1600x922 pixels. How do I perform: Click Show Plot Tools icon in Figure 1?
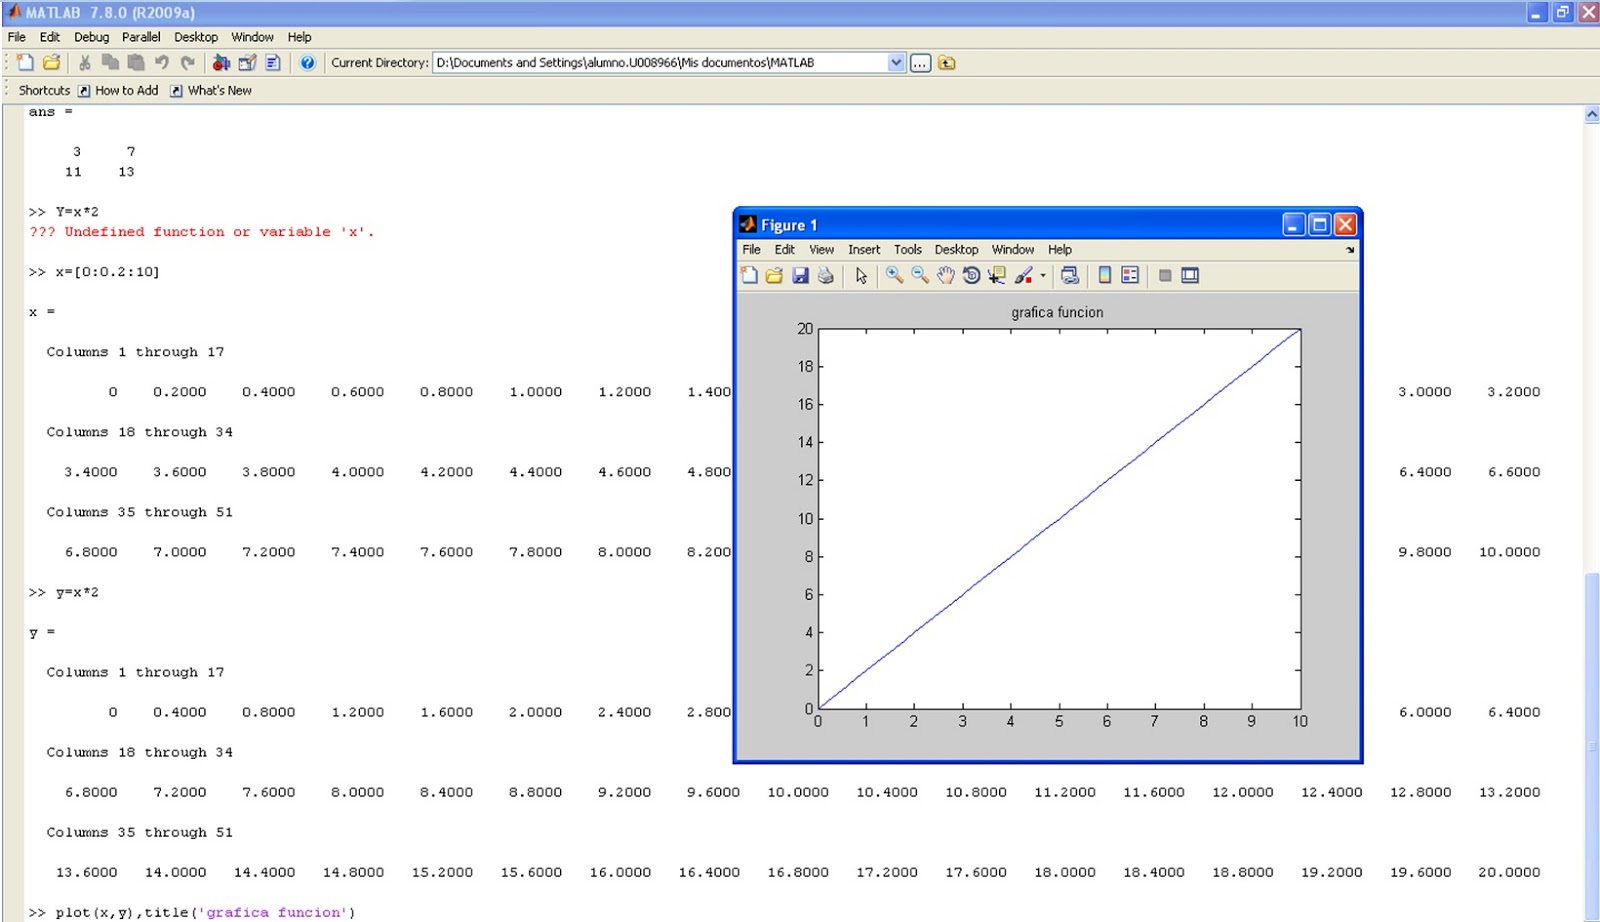[1190, 275]
